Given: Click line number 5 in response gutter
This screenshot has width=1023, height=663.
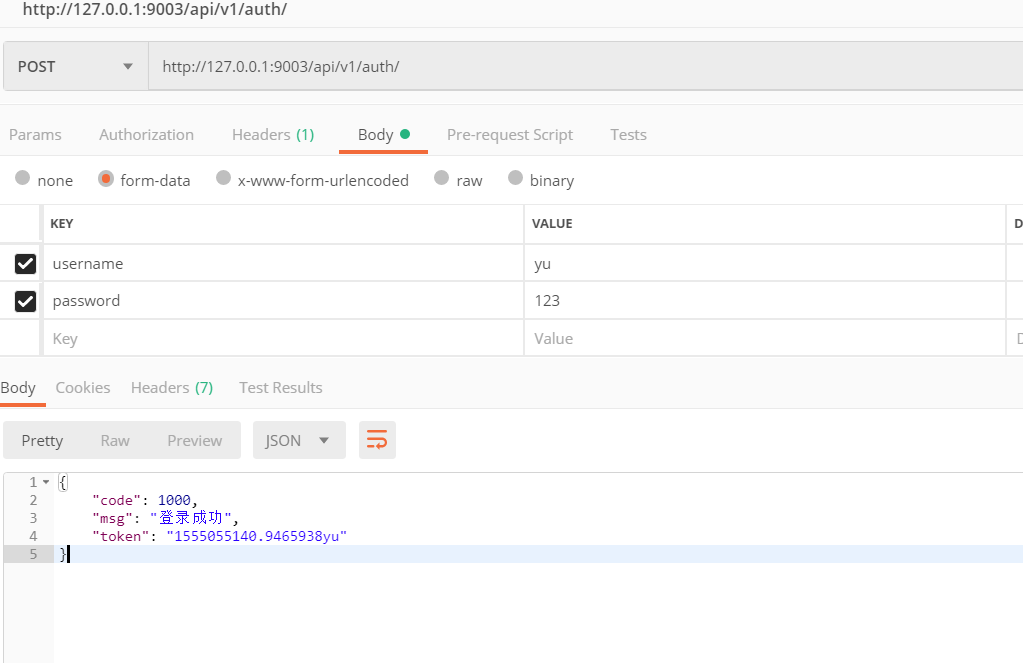Looking at the screenshot, I should point(33,554).
